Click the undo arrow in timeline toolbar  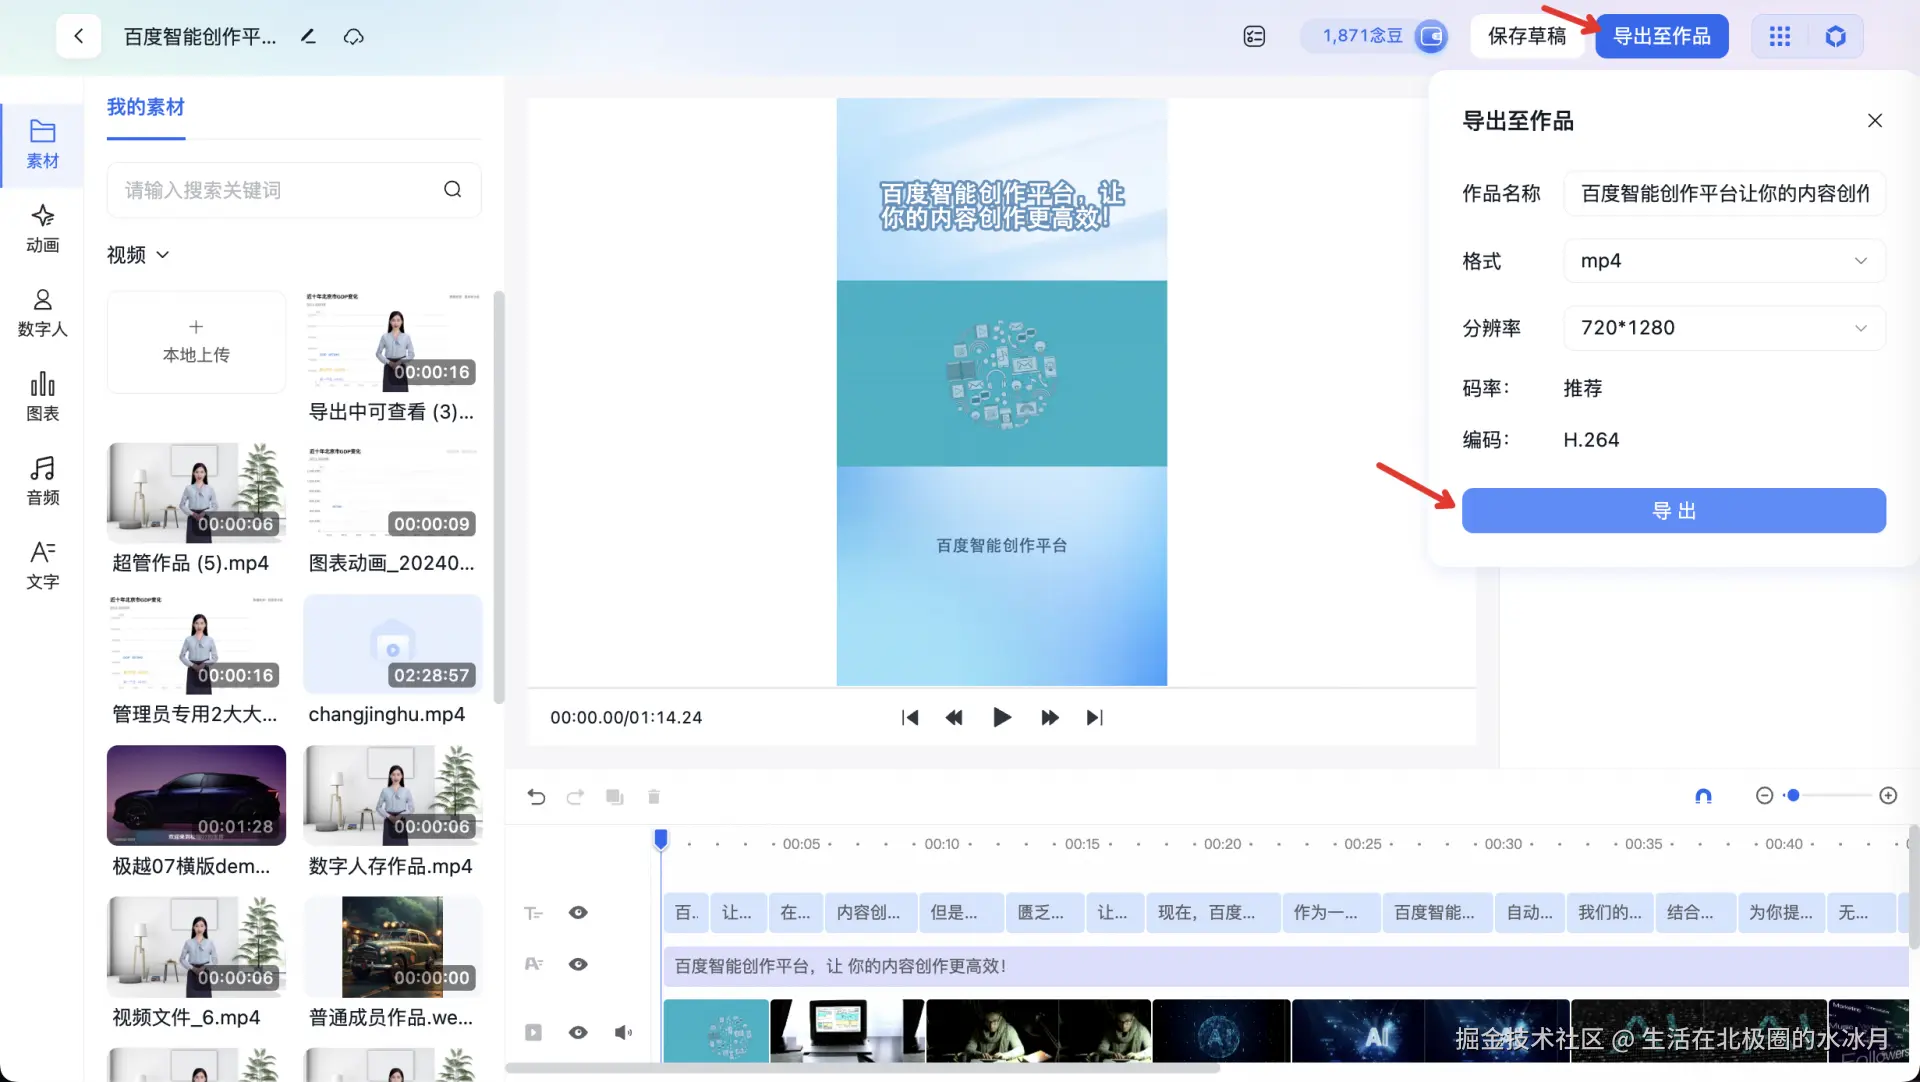tap(536, 797)
